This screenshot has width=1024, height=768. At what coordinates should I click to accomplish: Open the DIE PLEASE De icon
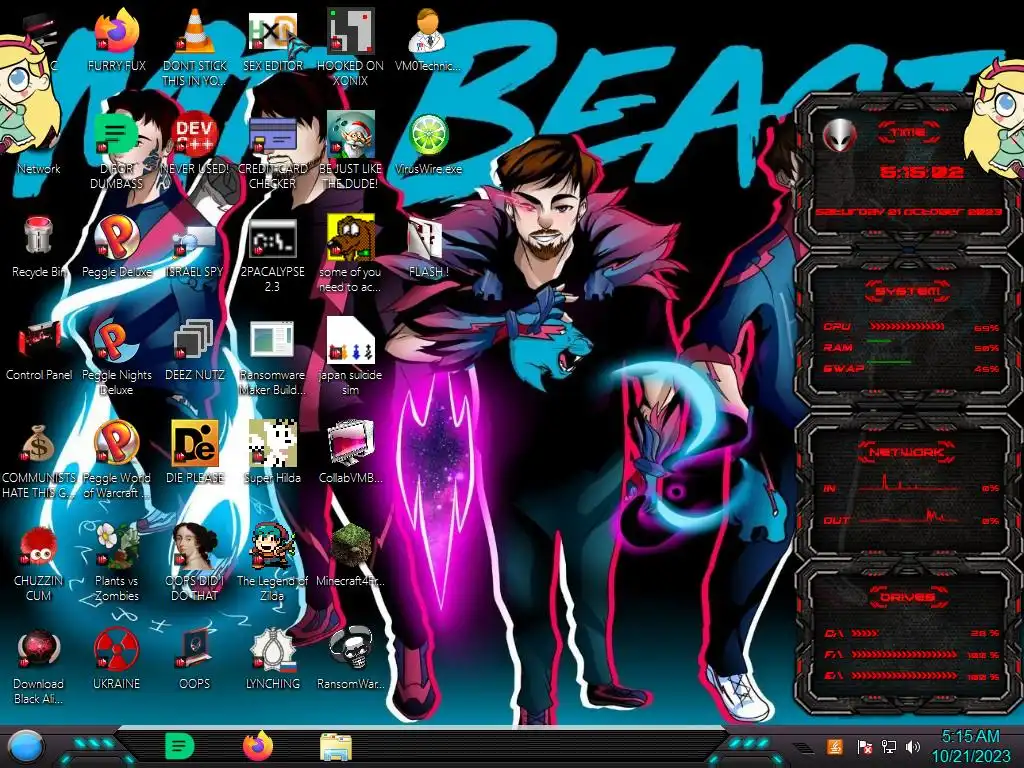tap(195, 443)
